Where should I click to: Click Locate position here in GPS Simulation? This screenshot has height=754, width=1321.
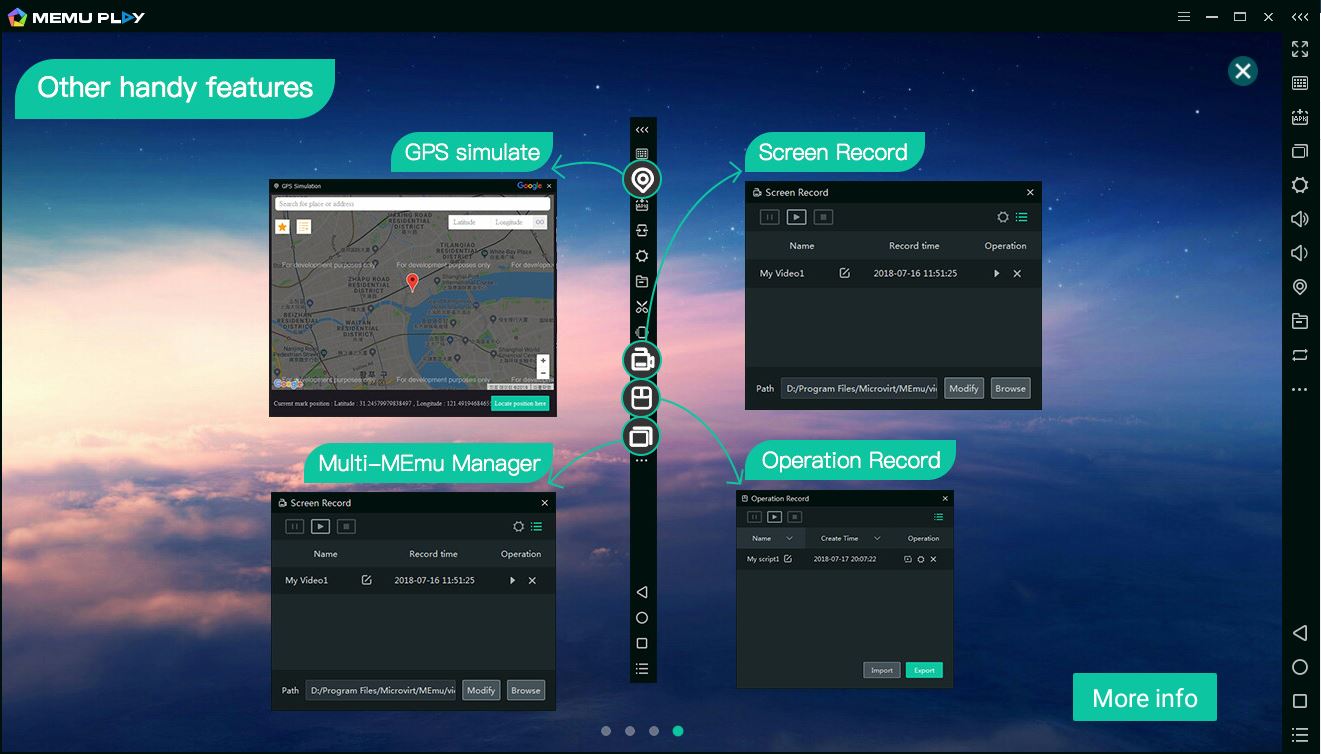[520, 403]
